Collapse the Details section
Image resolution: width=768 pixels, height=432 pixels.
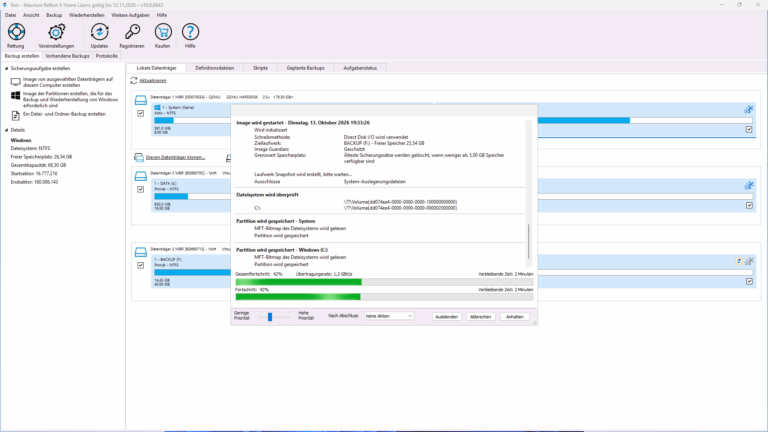[6, 130]
